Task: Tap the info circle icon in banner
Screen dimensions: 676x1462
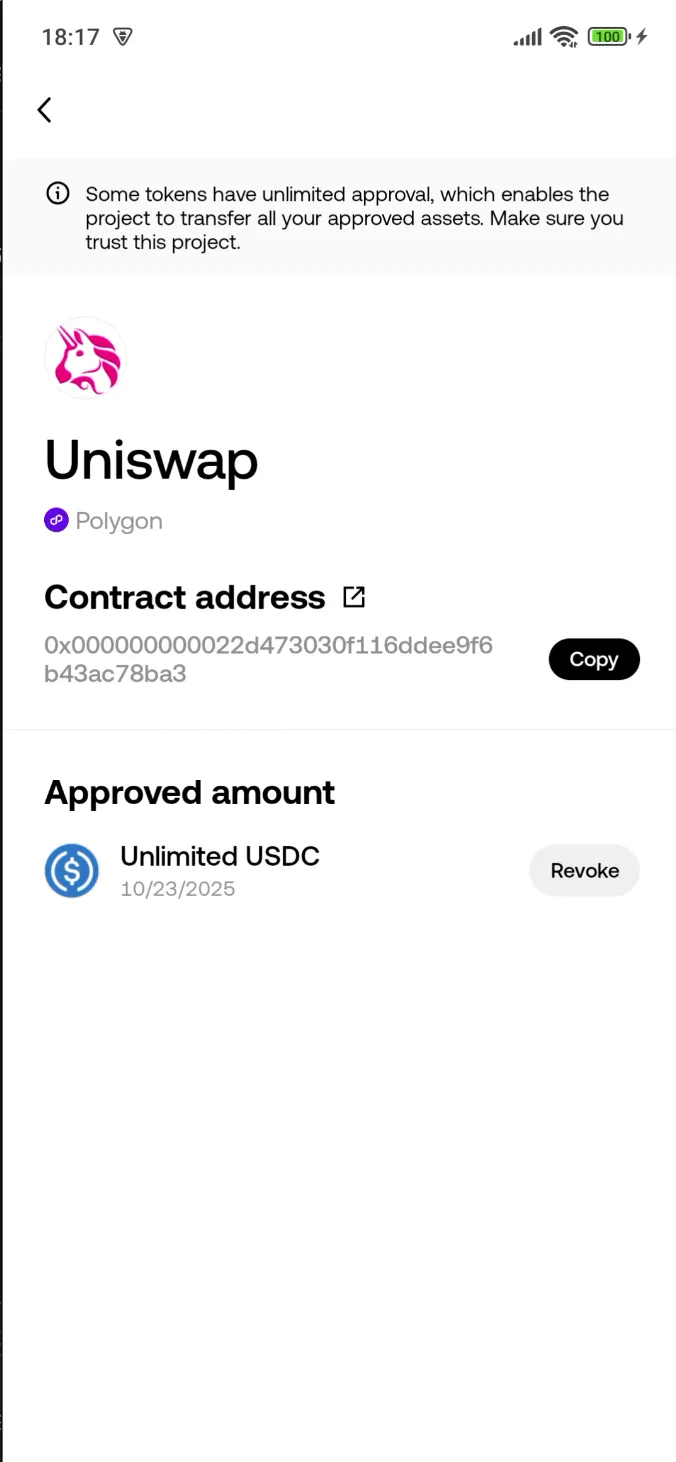Action: (58, 193)
